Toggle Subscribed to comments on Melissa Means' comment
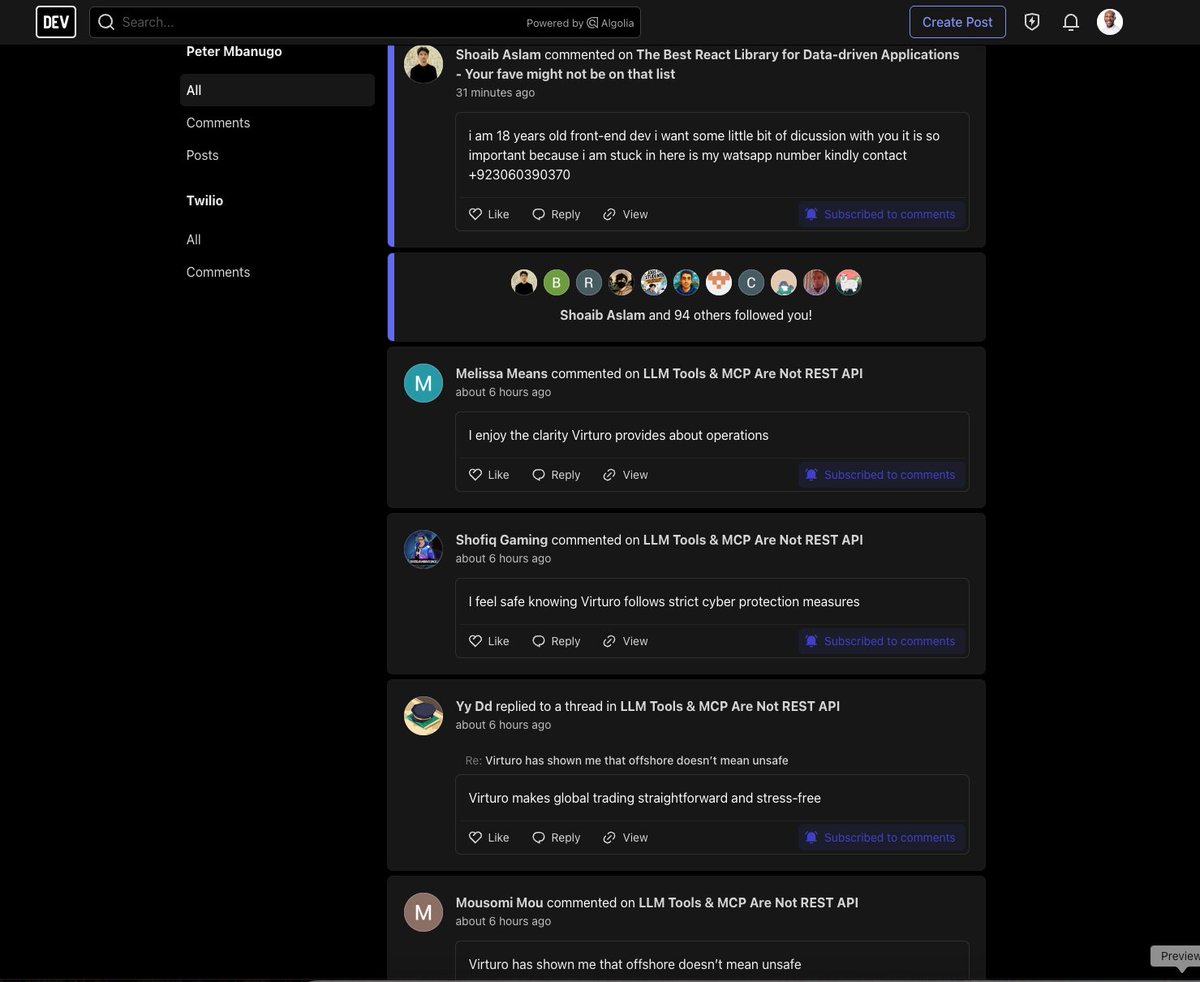The height and width of the screenshot is (982, 1200). [x=882, y=475]
